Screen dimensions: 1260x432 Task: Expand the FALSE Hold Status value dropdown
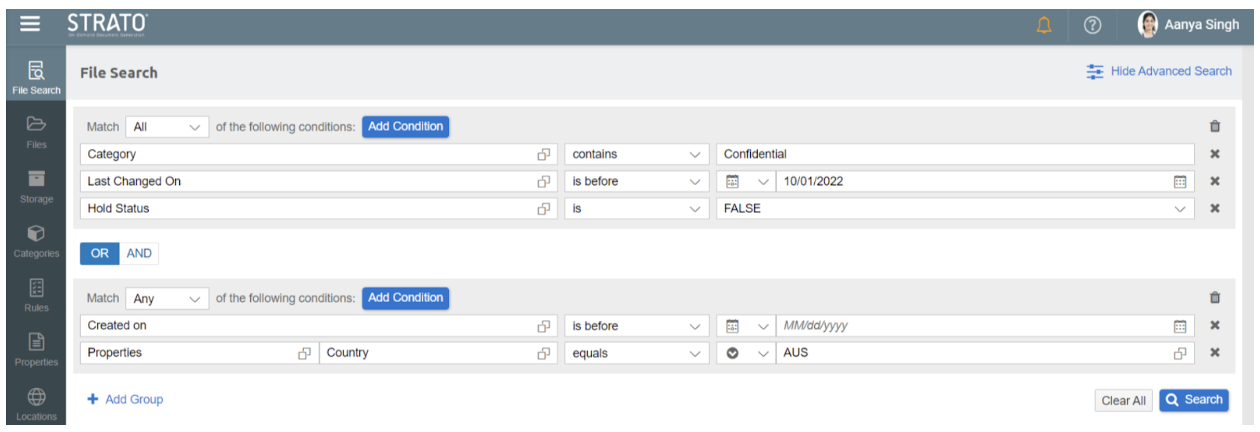954,208
